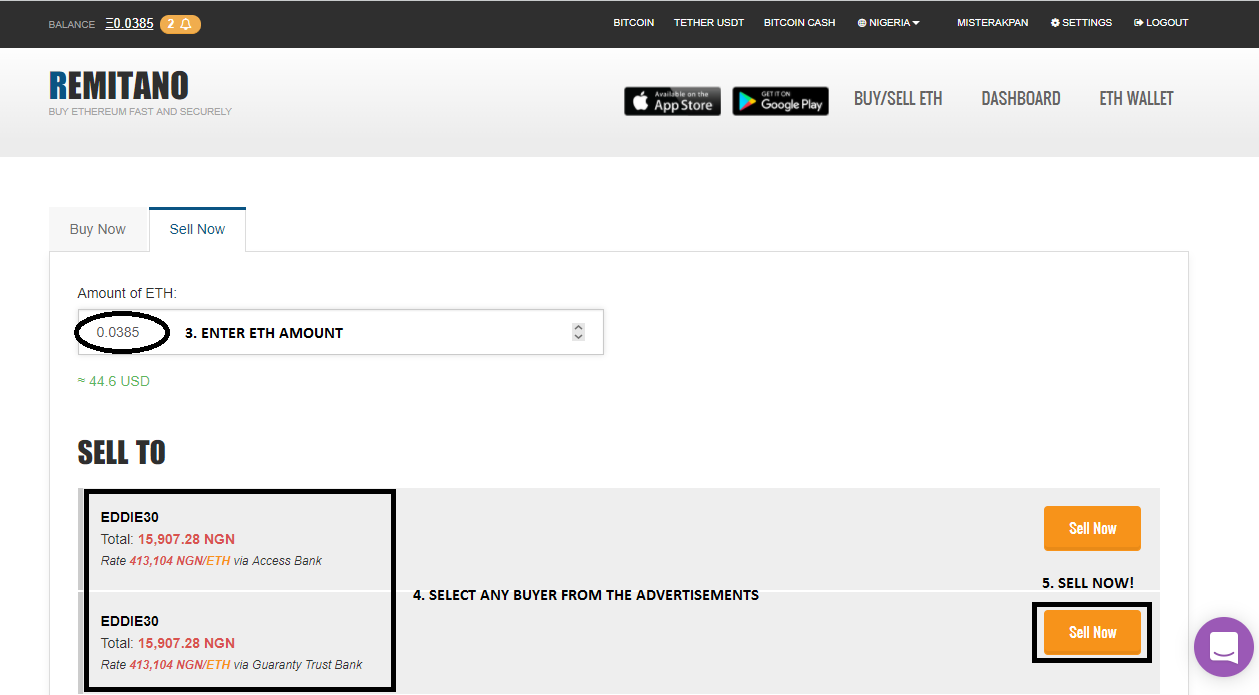
Task: Open the Bitcoin Cash menu link
Action: (799, 23)
